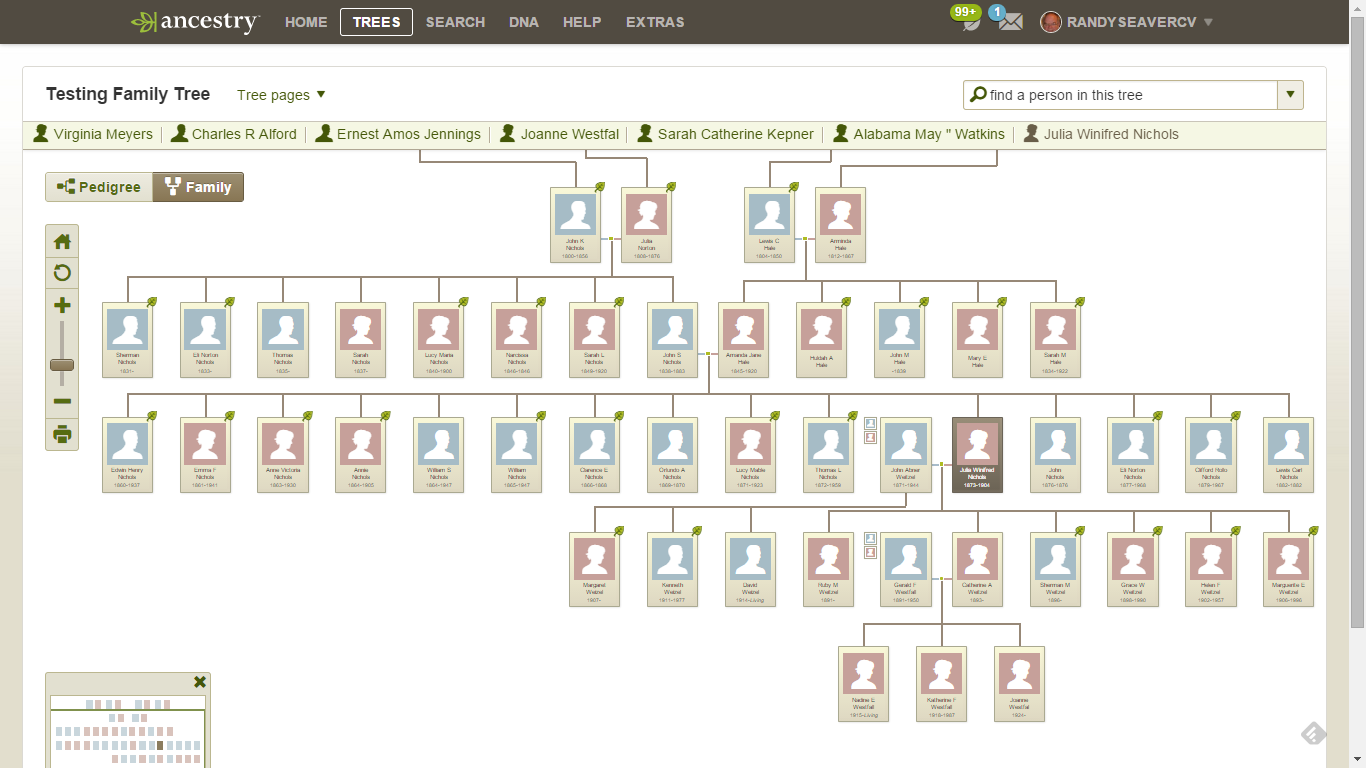This screenshot has height=768, width=1366.
Task: Click the refresh tree view icon
Action: 62,273
